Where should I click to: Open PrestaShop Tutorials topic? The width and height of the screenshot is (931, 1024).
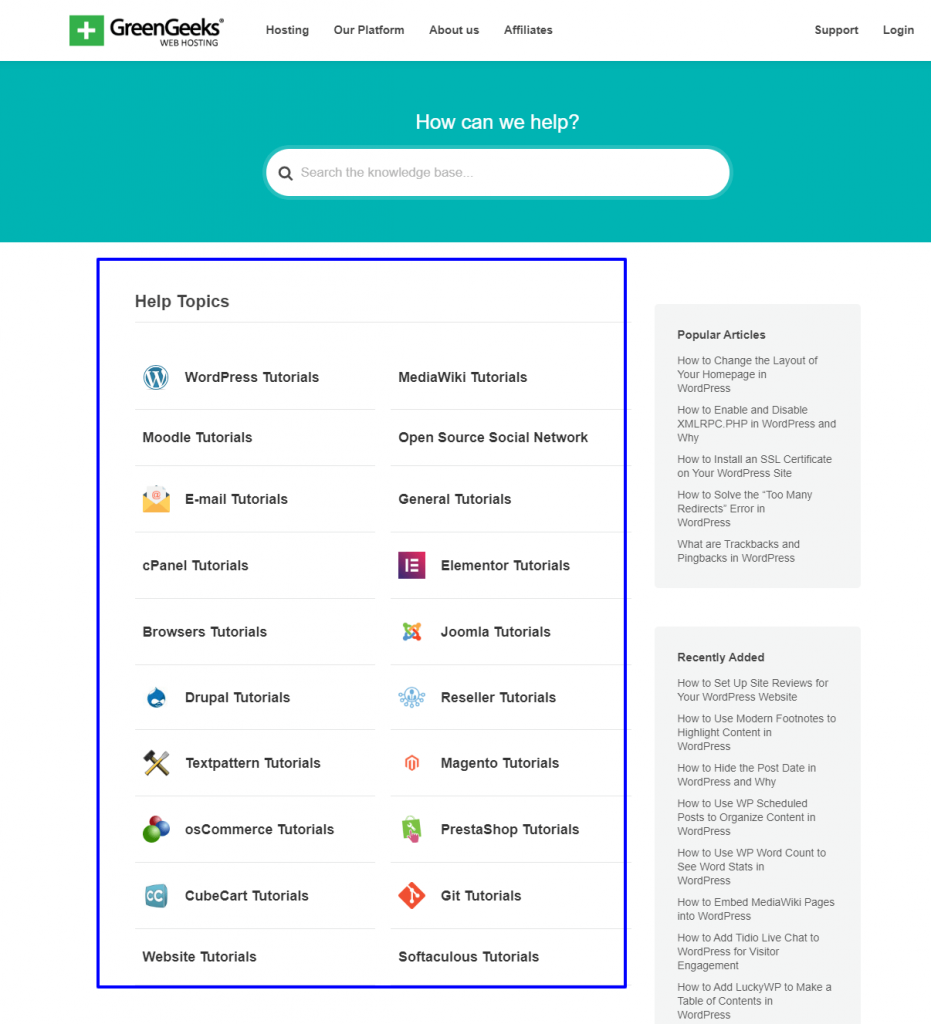pyautogui.click(x=510, y=829)
